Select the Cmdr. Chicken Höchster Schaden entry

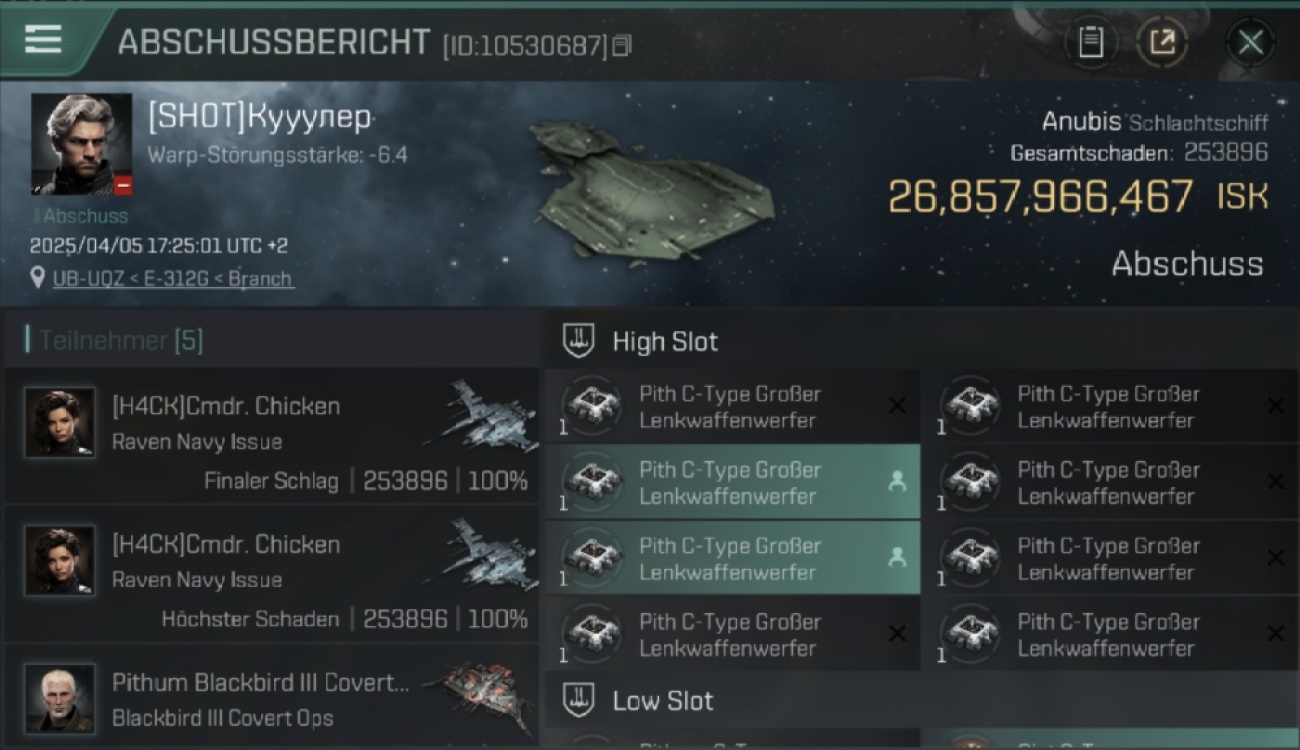[x=272, y=574]
